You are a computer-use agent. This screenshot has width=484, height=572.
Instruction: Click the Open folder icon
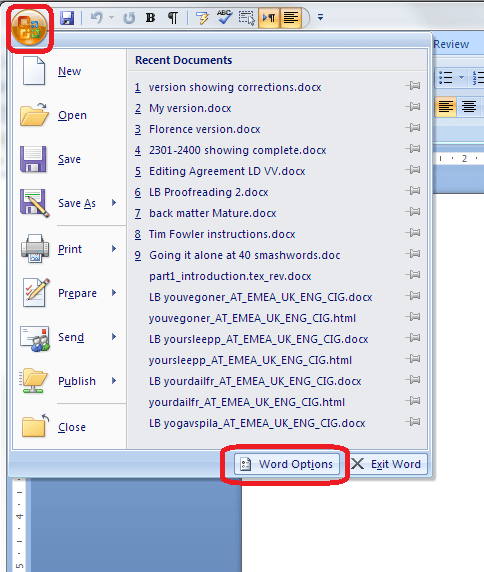click(x=34, y=115)
